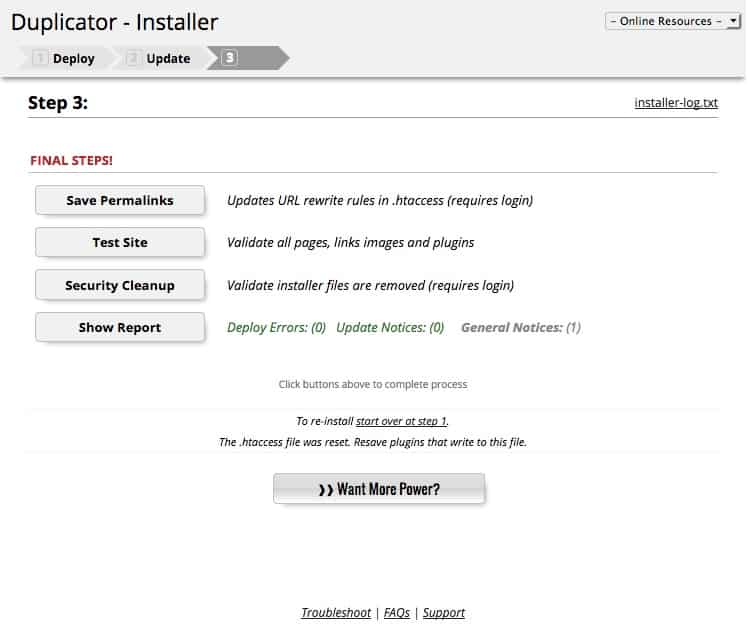Open the installer-log.txt link
The image size is (750, 644).
[x=676, y=102]
